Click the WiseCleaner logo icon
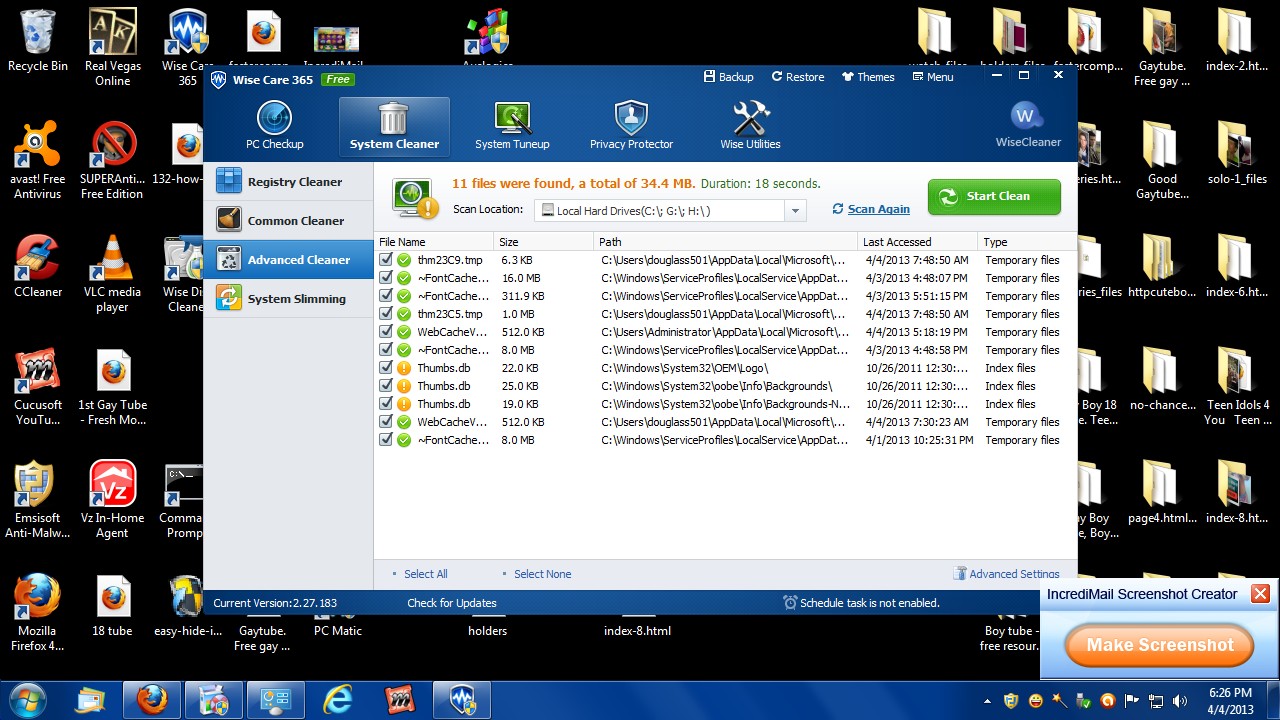Viewport: 1280px width, 720px height. tap(1027, 117)
